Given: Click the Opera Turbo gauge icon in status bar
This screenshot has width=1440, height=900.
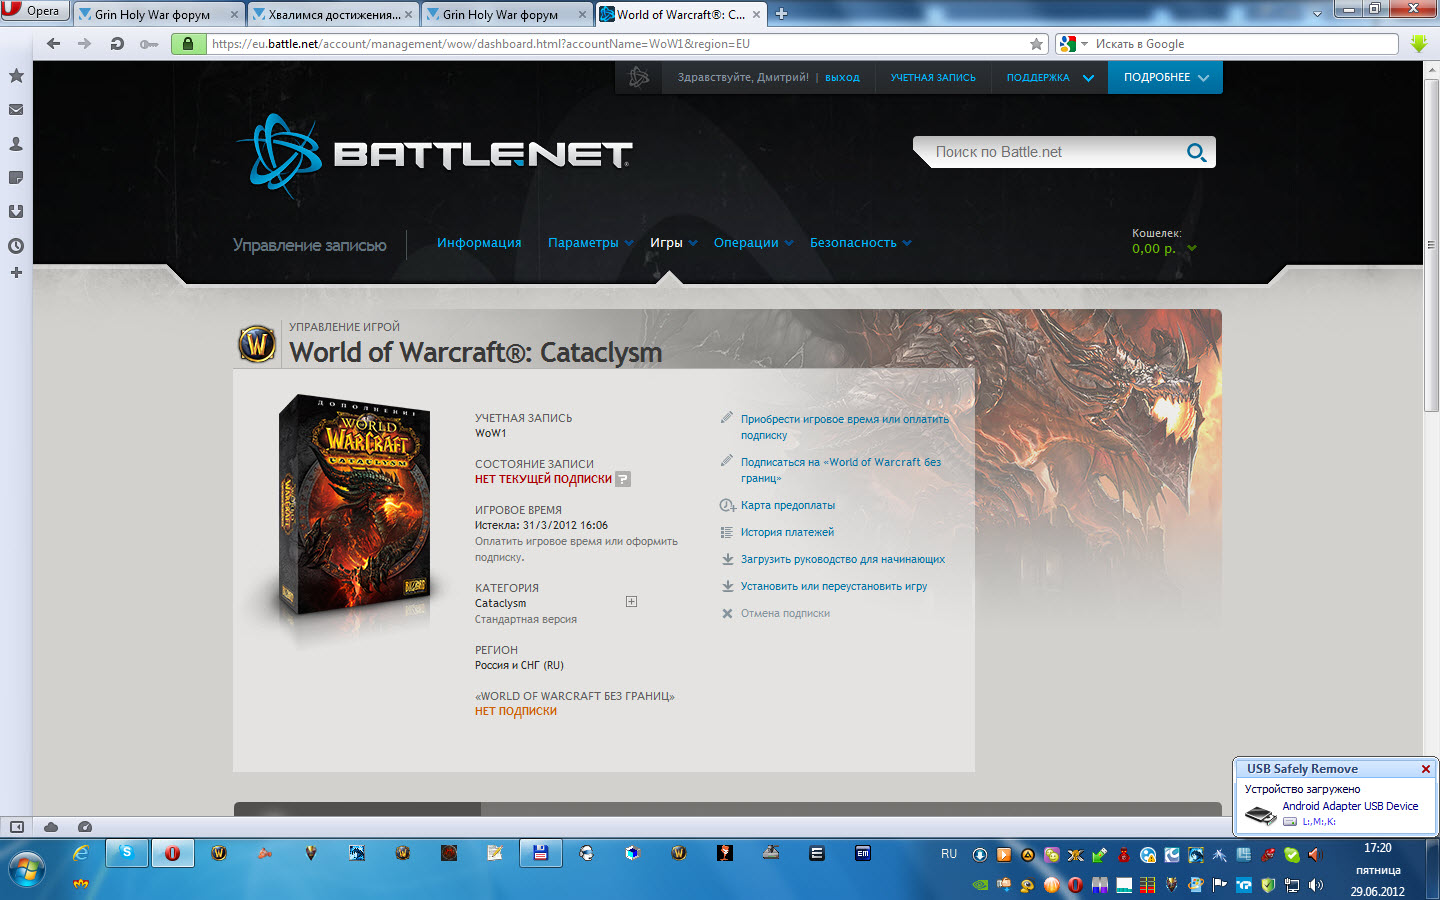Looking at the screenshot, I should click(85, 827).
